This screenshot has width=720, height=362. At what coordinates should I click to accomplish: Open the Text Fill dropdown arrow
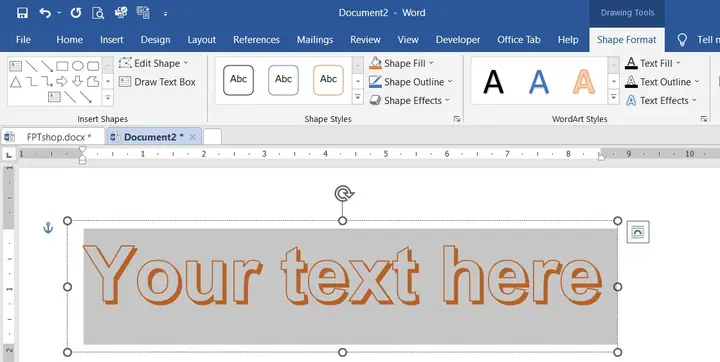click(678, 63)
